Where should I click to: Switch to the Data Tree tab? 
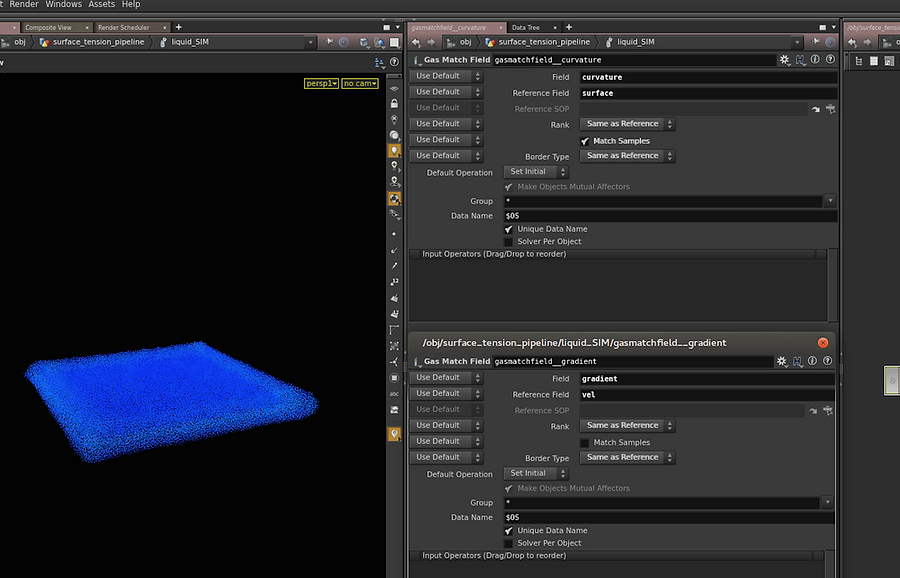tap(526, 27)
